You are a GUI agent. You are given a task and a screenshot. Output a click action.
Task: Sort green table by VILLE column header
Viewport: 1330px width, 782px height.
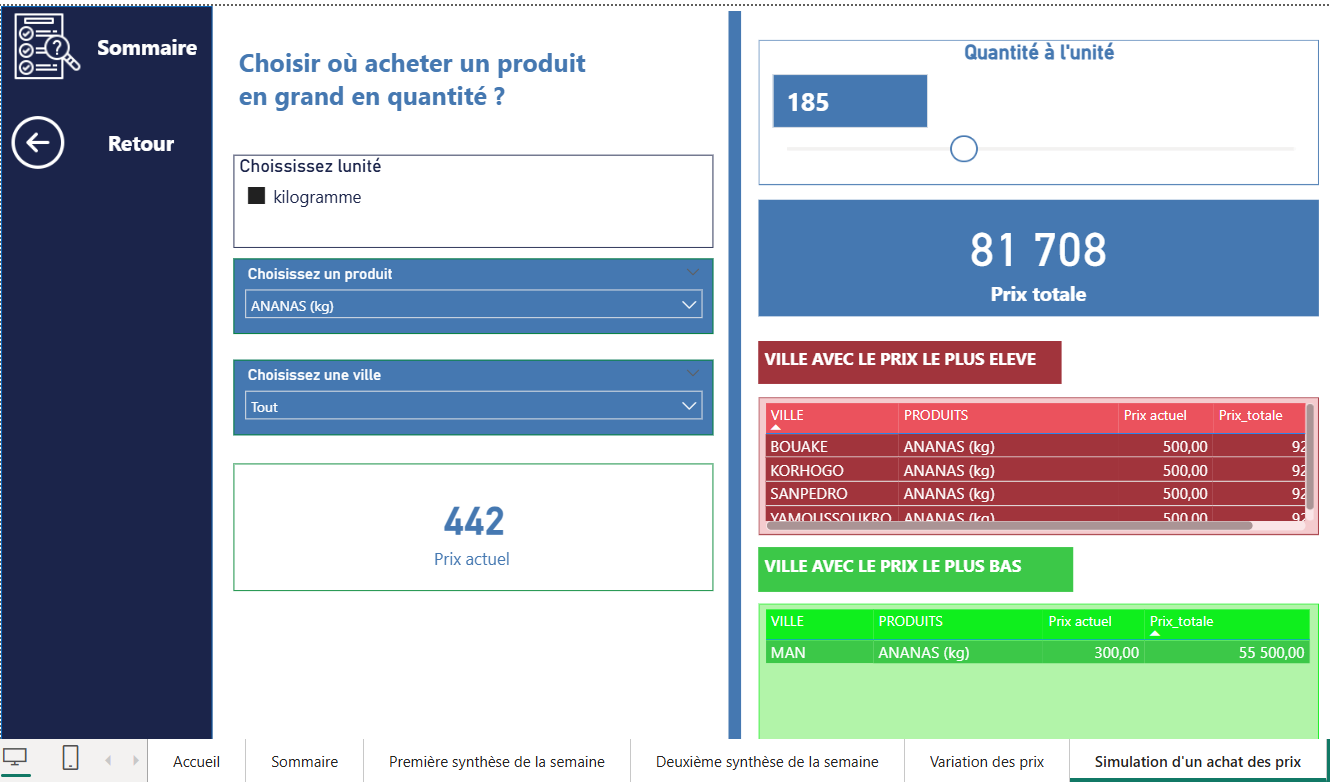coord(819,623)
